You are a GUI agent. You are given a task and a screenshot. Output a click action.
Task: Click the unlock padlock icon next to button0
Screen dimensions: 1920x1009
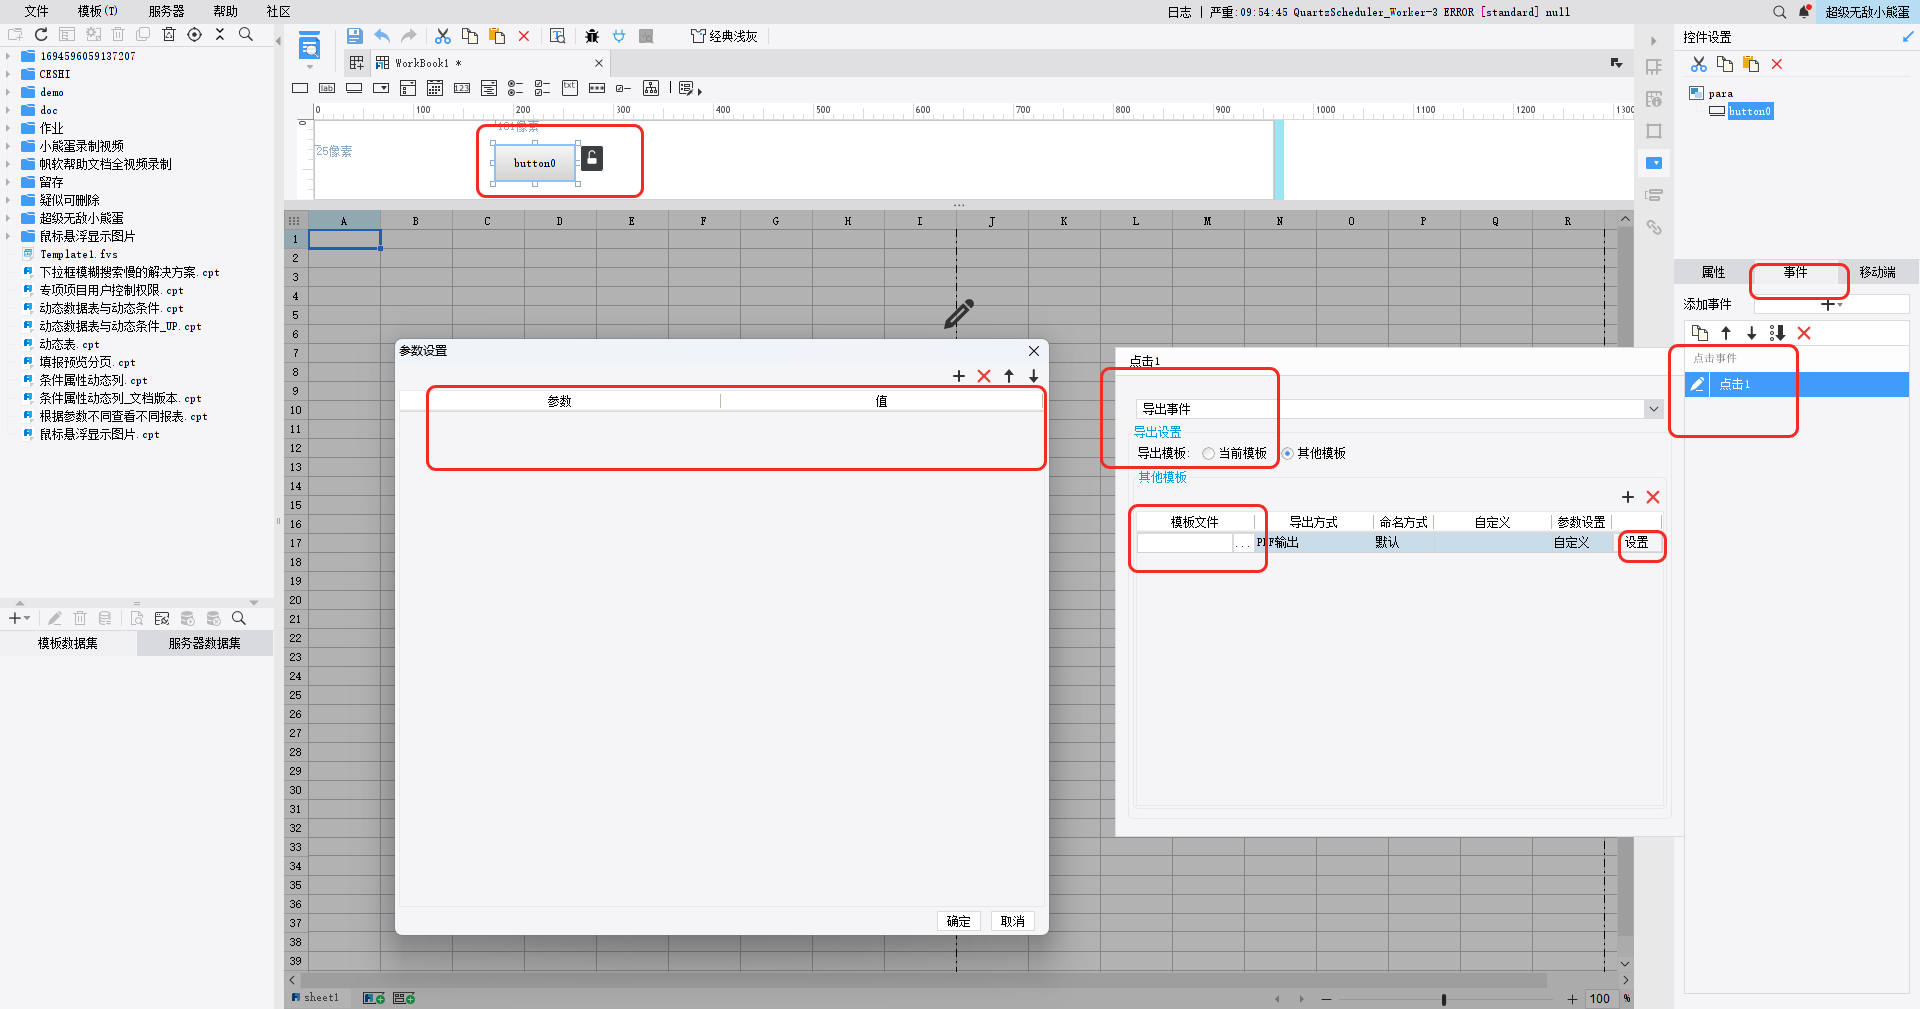pyautogui.click(x=592, y=158)
